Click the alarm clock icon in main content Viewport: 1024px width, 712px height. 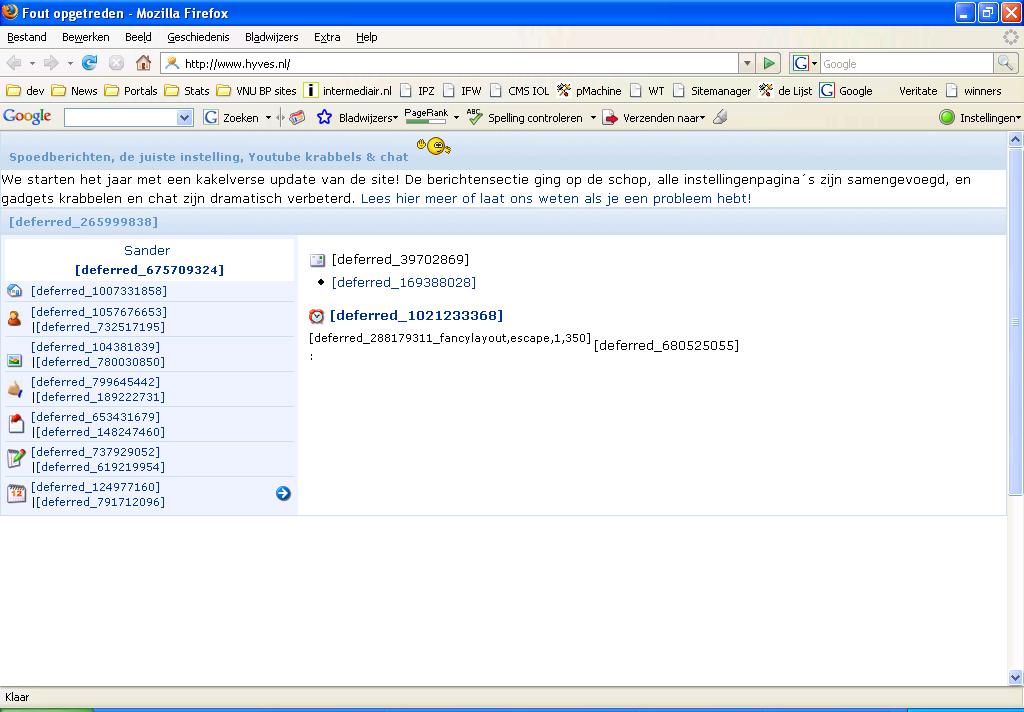317,316
